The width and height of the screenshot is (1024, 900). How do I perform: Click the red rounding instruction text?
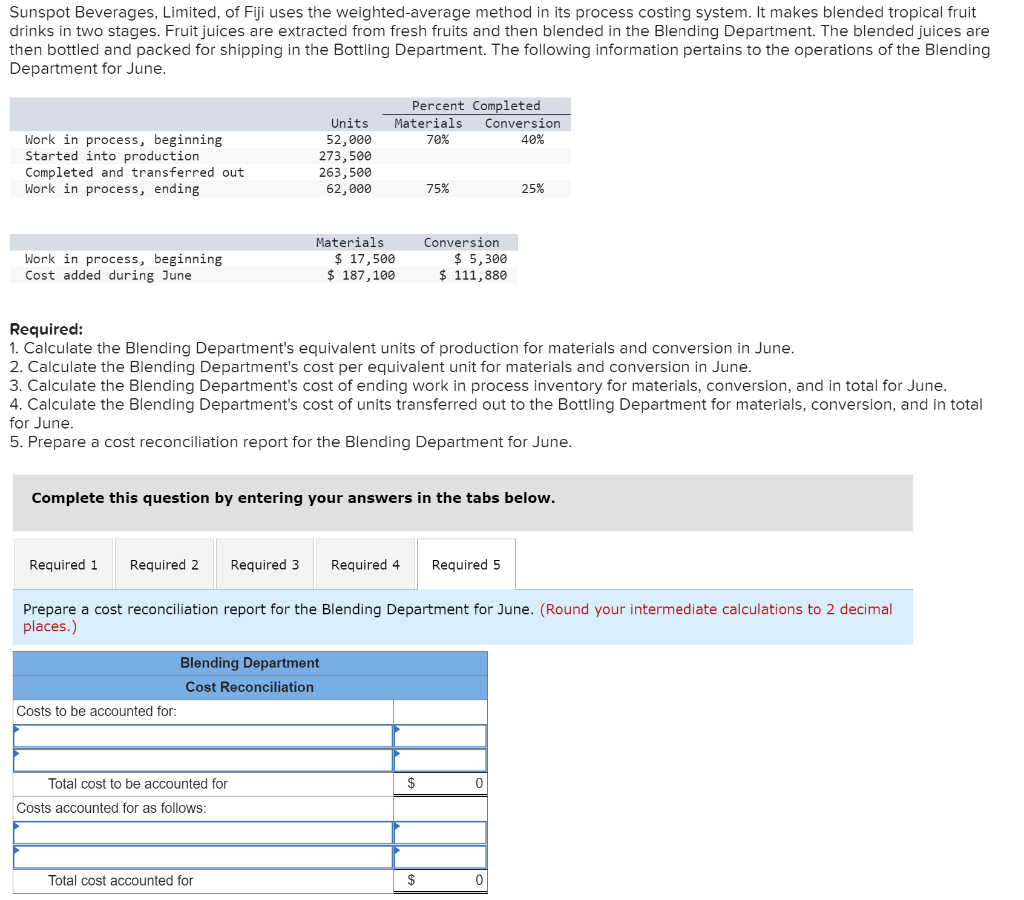pyautogui.click(x=457, y=618)
